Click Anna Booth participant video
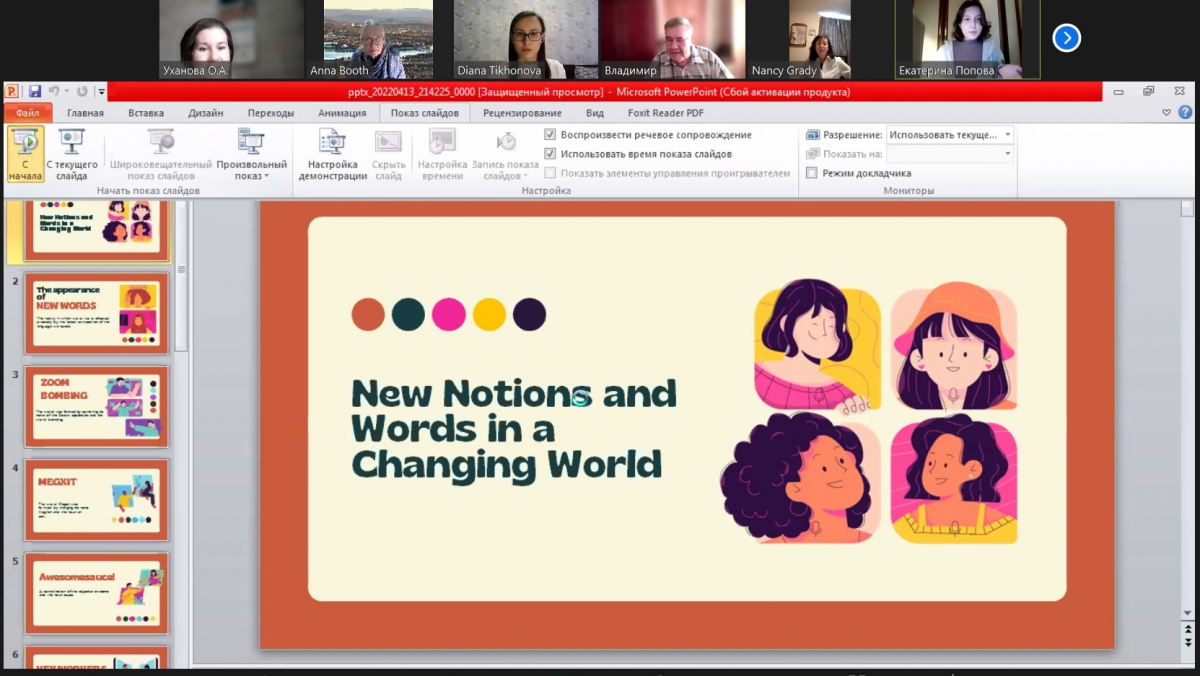 tap(378, 39)
